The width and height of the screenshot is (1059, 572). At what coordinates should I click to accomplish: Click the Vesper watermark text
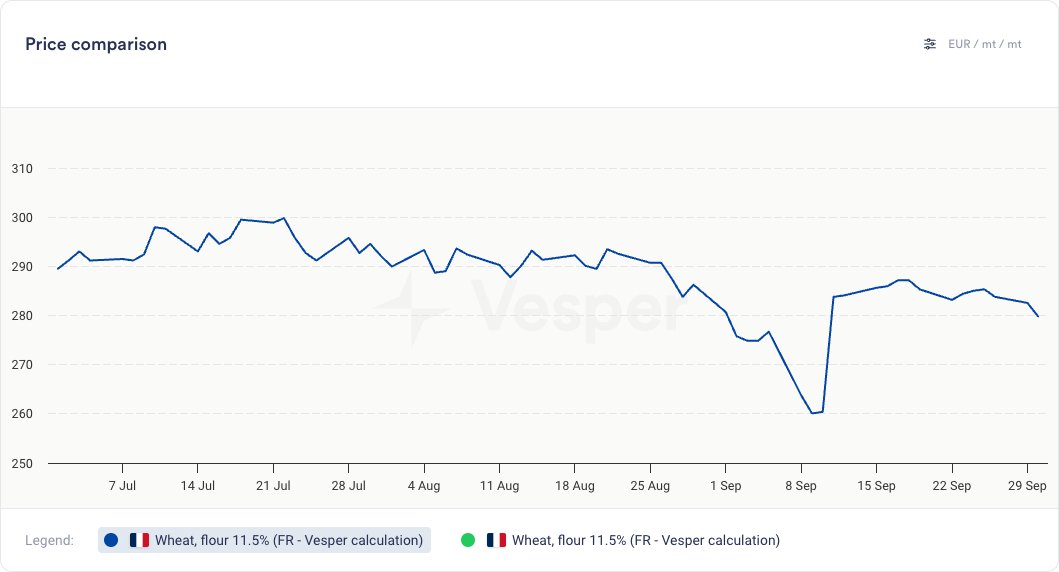pos(578,307)
